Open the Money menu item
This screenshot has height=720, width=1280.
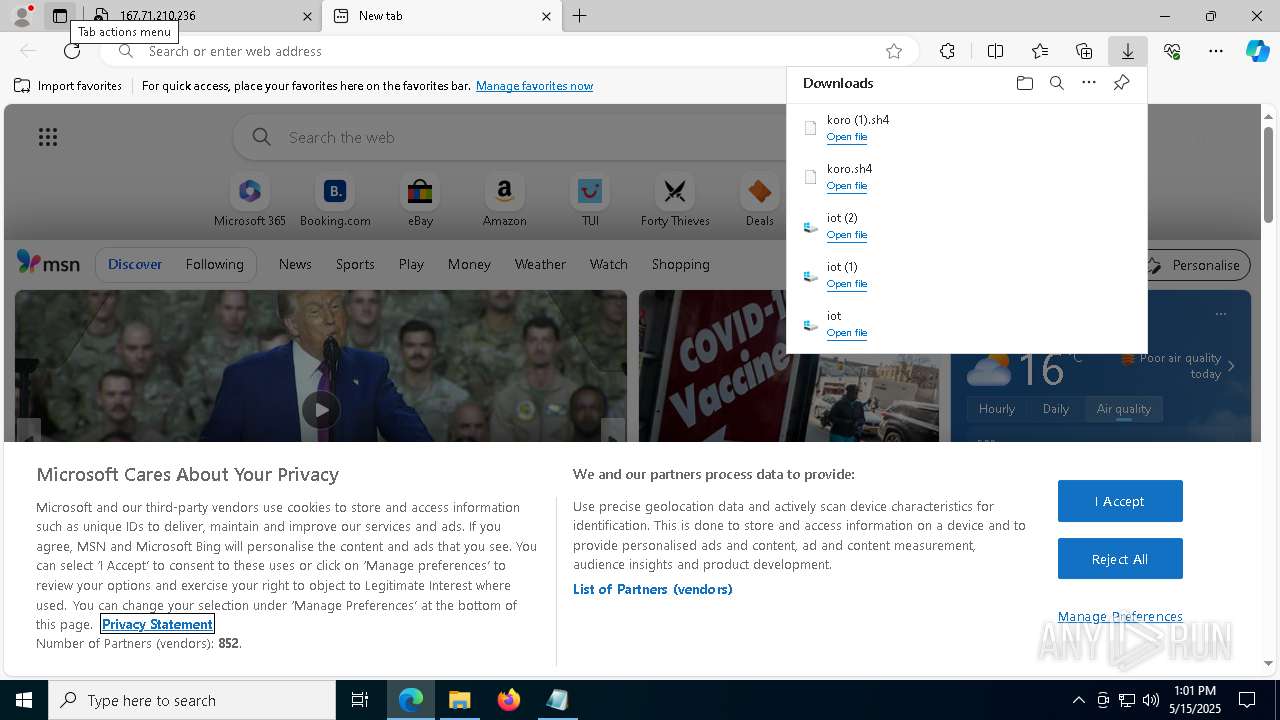point(469,264)
